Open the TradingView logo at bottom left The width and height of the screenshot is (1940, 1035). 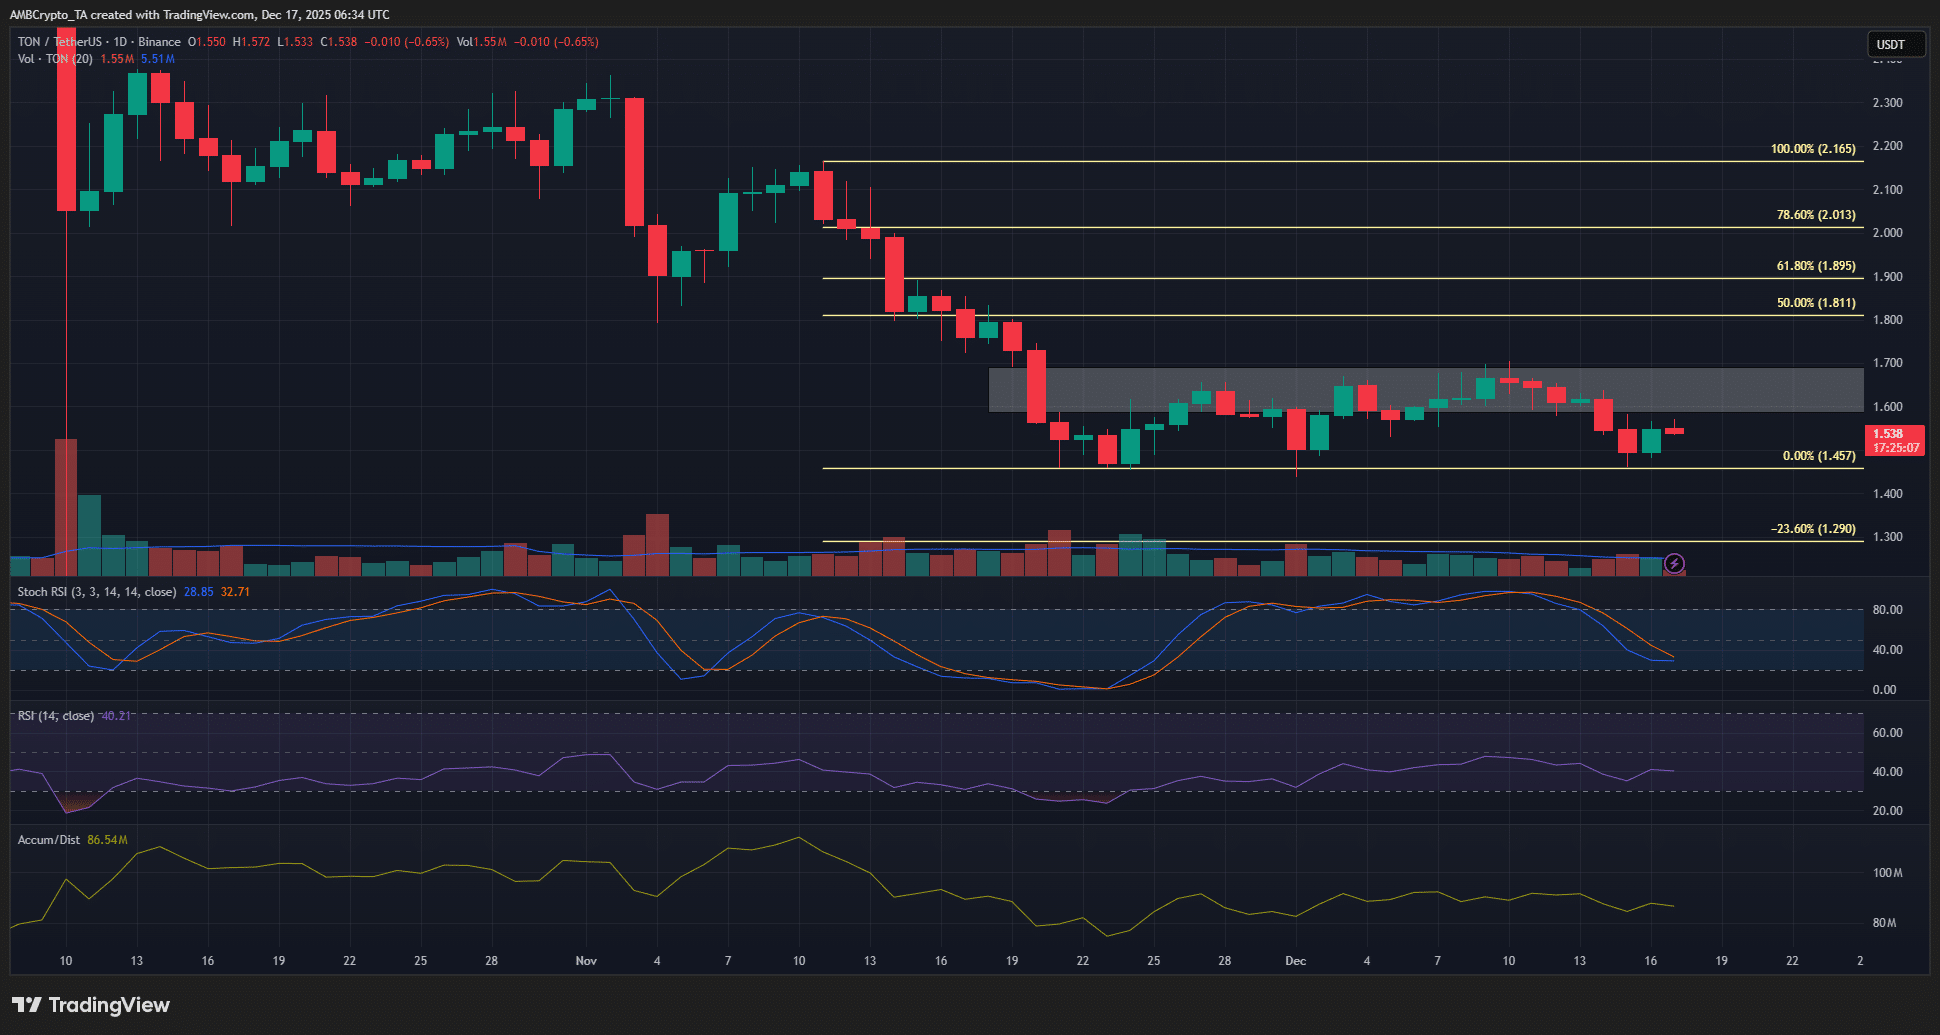90,1004
